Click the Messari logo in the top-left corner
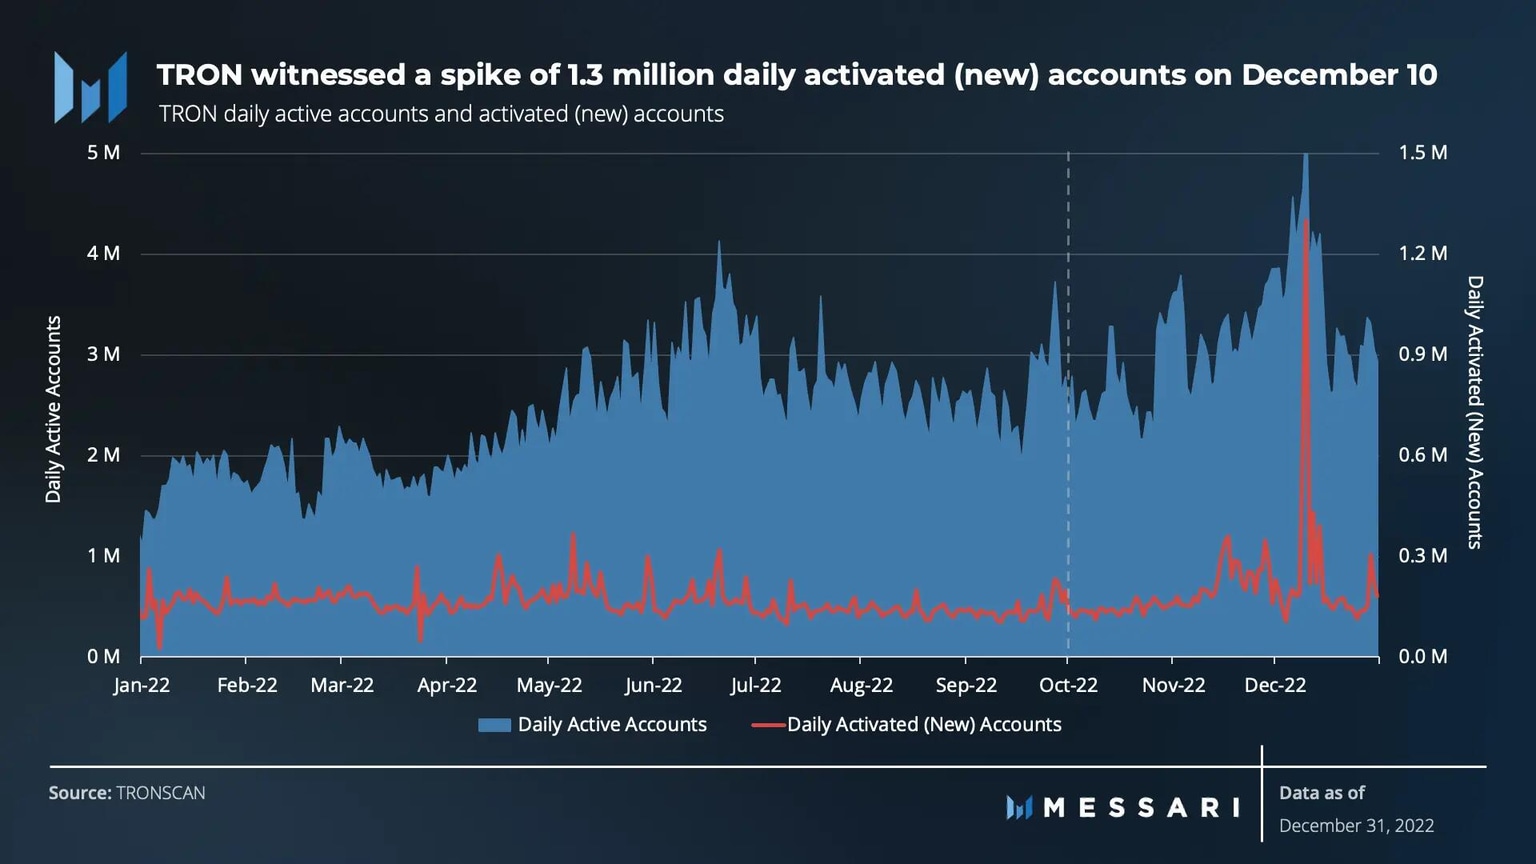Image resolution: width=1536 pixels, height=864 pixels. click(89, 85)
